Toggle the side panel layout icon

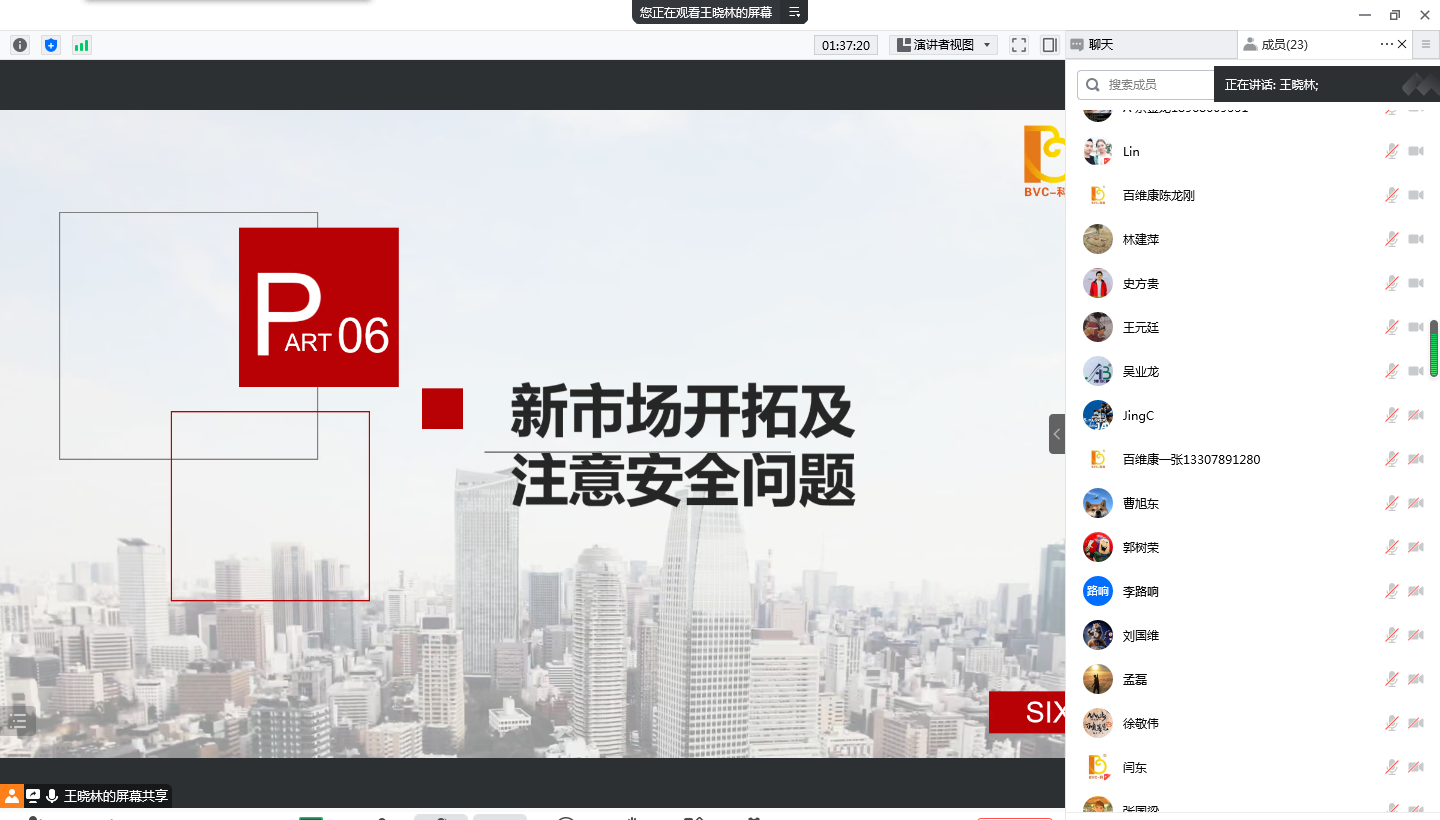1049,45
